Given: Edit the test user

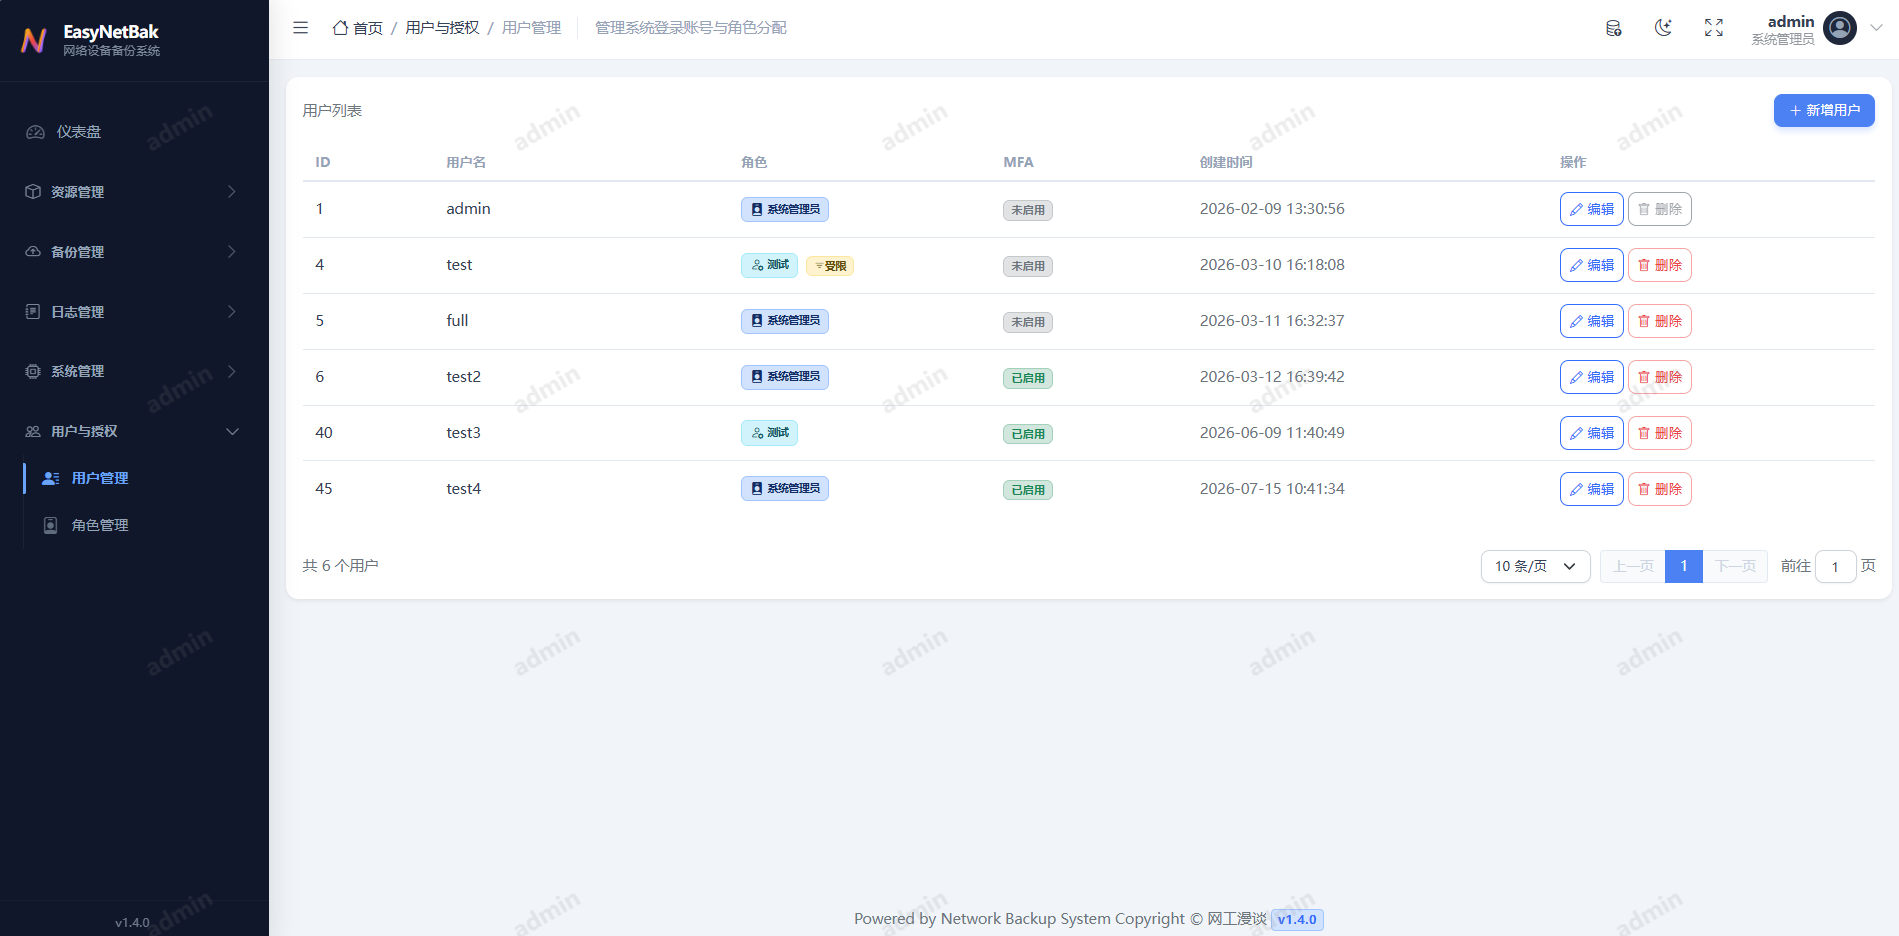Looking at the screenshot, I should pyautogui.click(x=1591, y=265).
